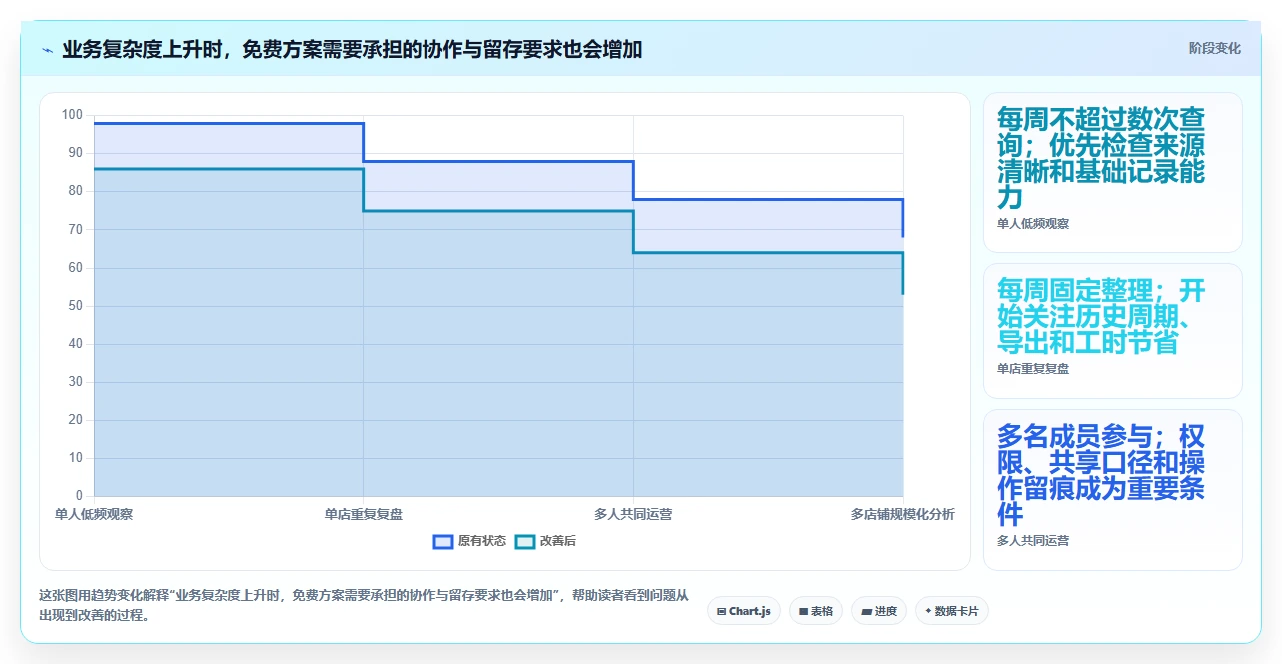Open the 单人低频观察 stage card

coord(1113,172)
